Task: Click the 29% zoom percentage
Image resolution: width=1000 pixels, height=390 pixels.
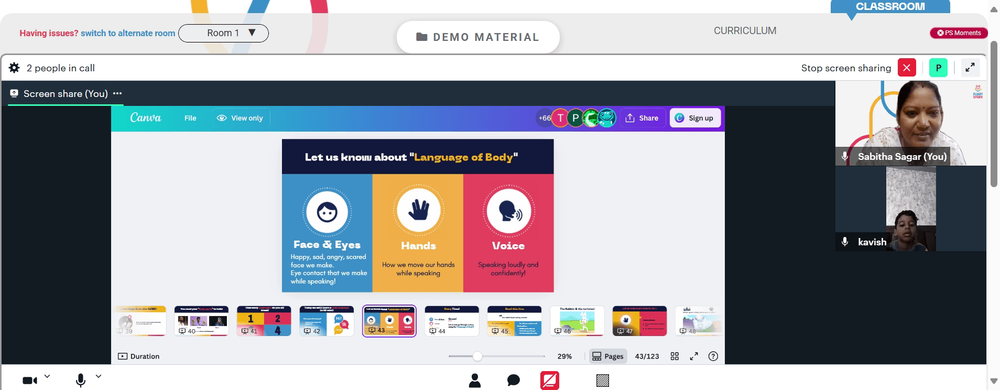Action: (564, 356)
